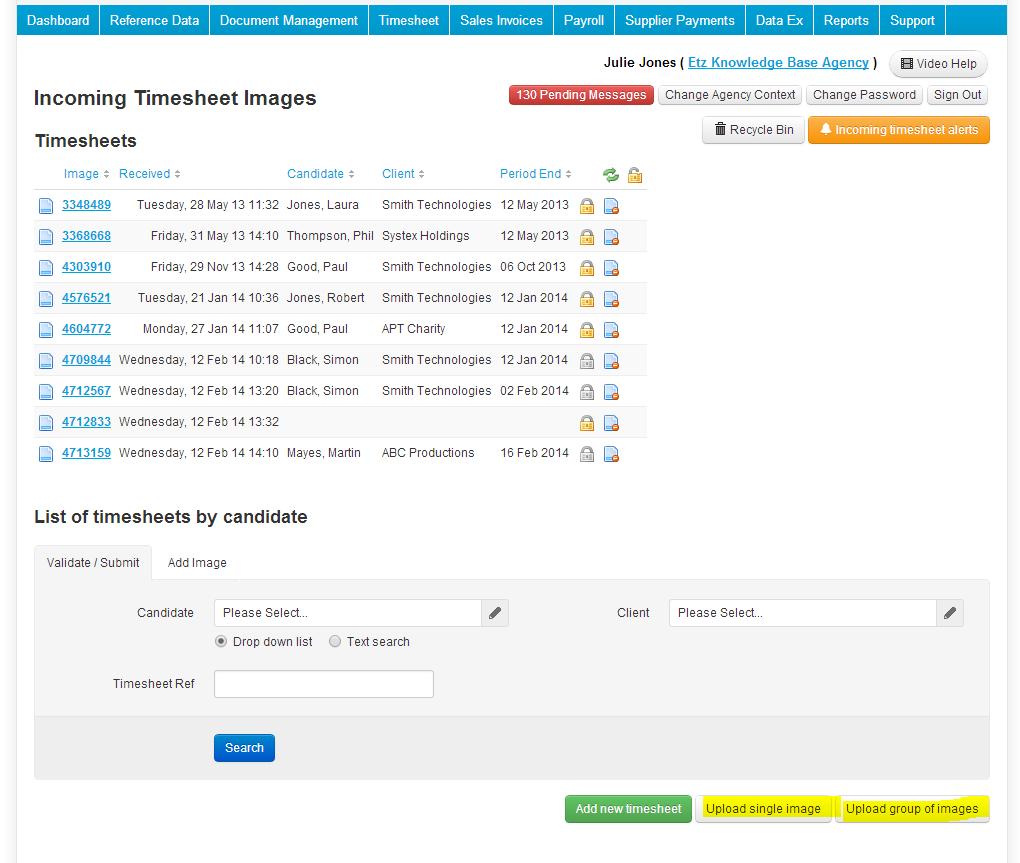
Task: Click grey lock icon for timesheet 4713159
Action: [x=587, y=454]
